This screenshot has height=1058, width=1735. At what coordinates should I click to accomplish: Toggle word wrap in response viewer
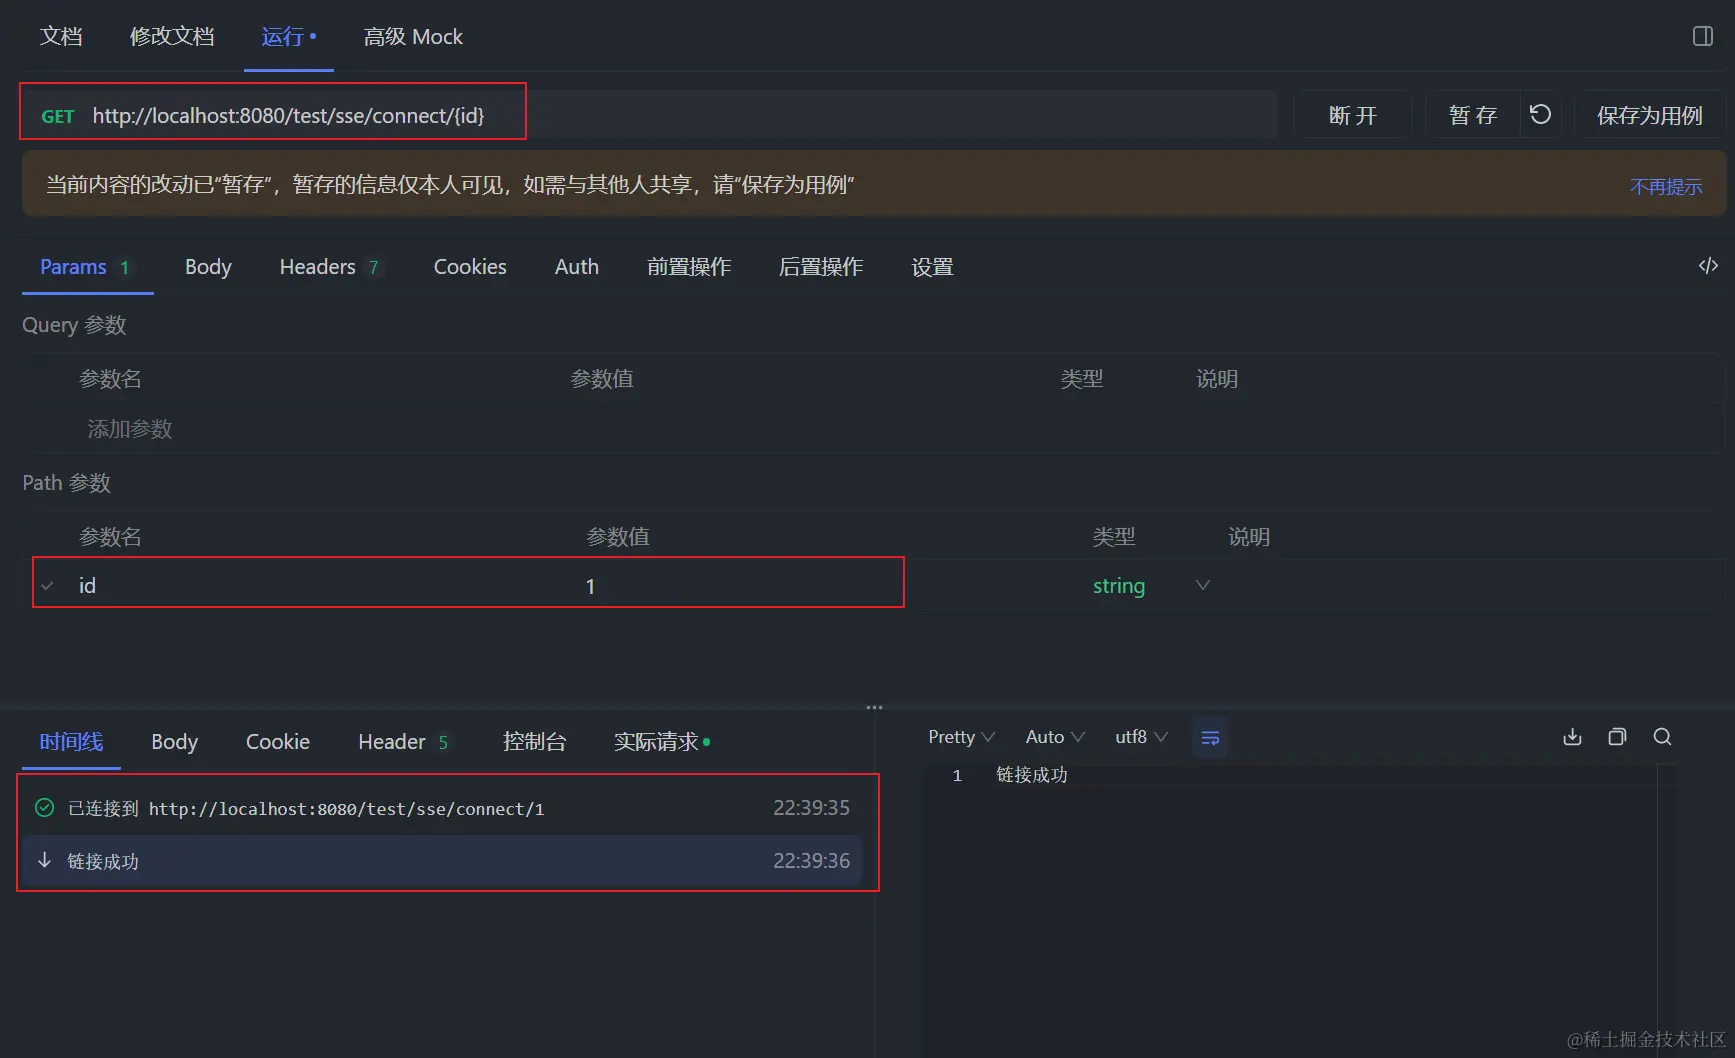click(1210, 738)
